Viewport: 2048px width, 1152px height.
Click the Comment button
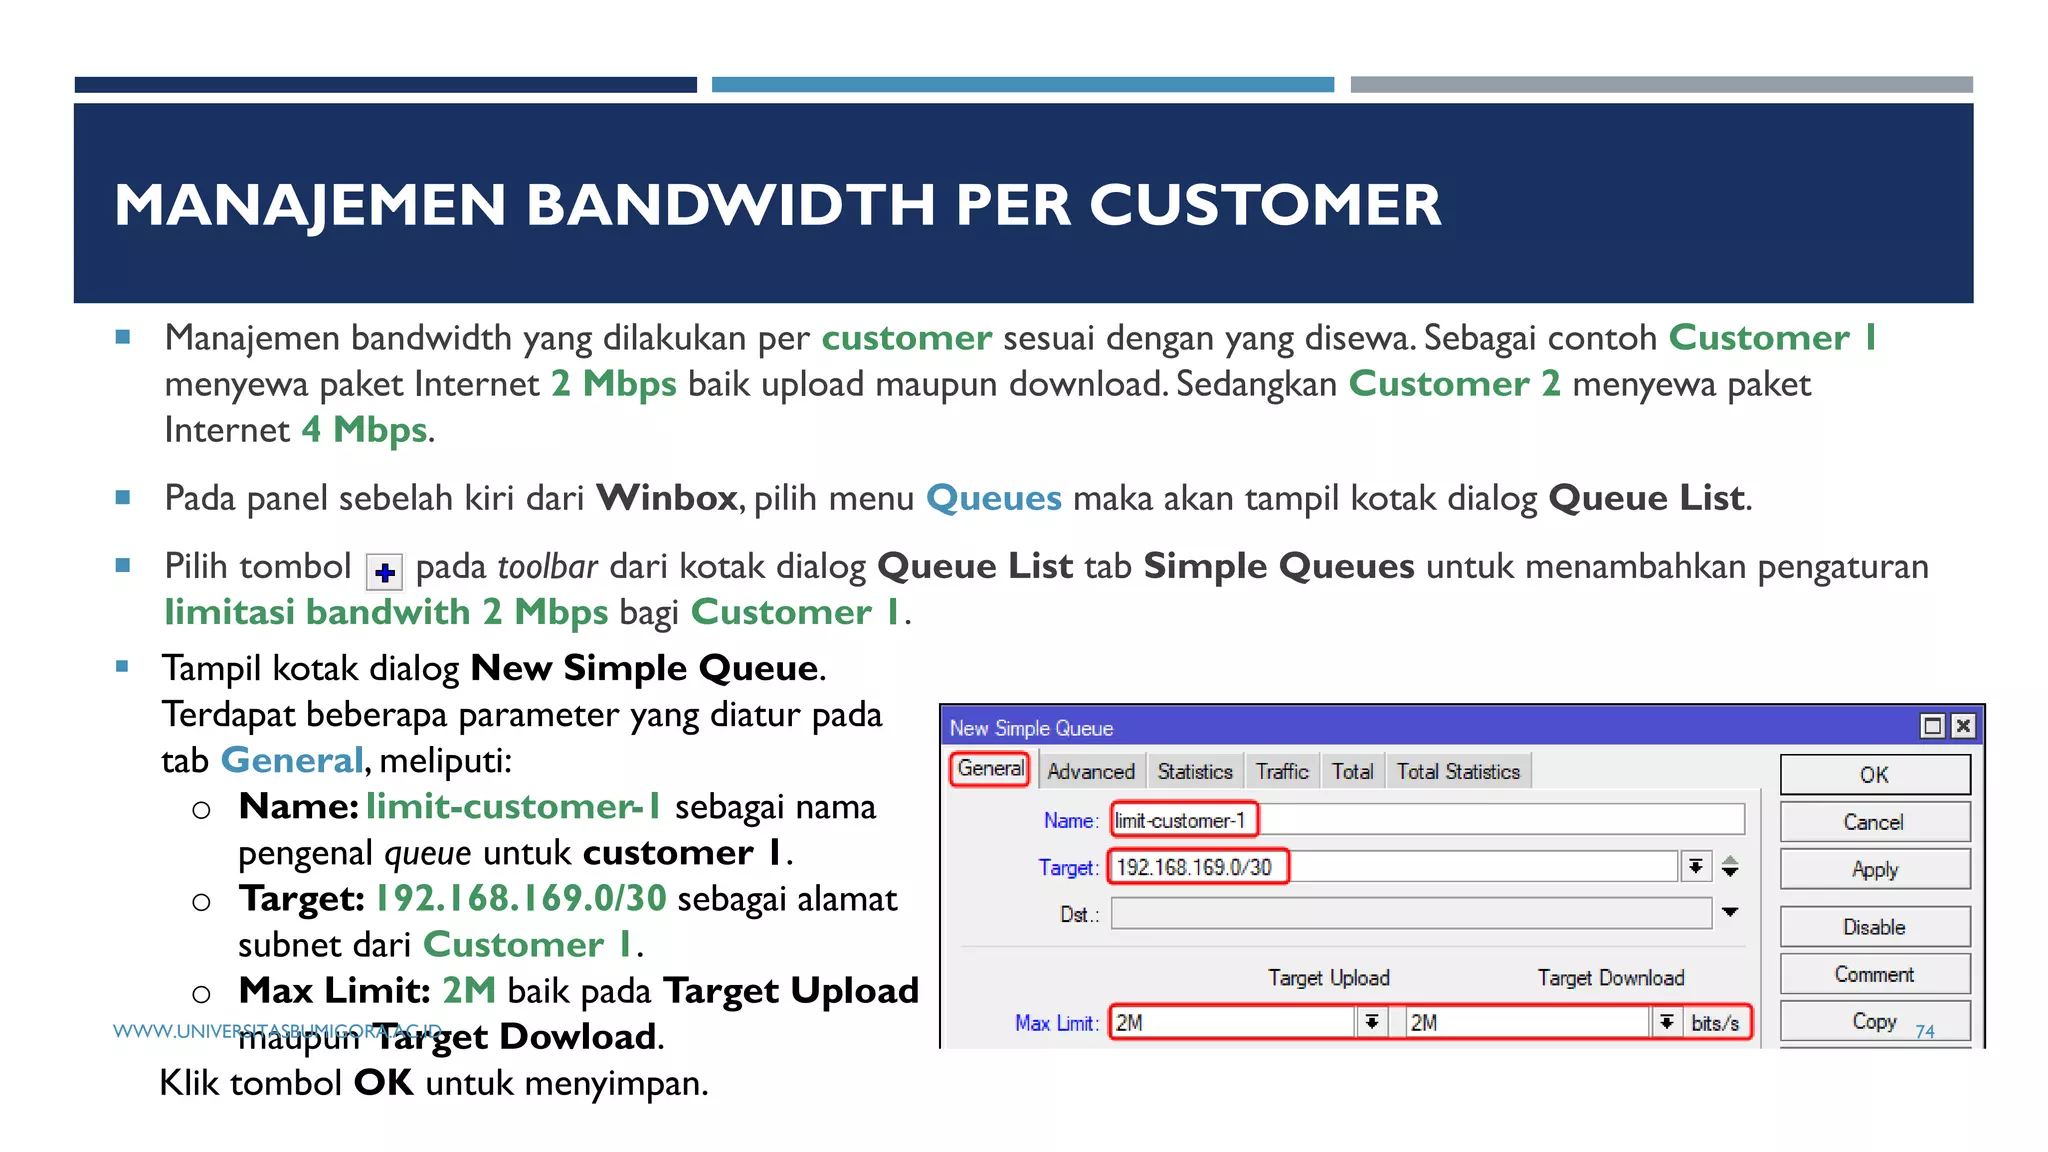1874,974
